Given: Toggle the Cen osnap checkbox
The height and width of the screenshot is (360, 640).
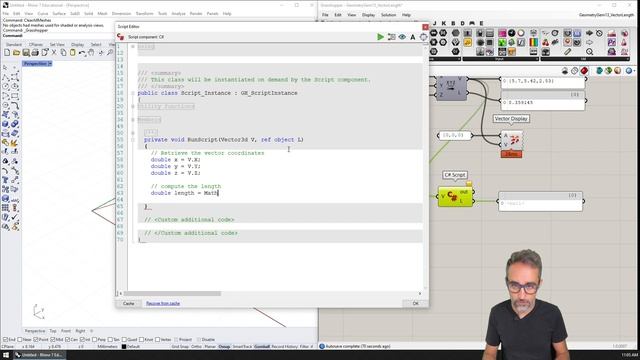Looking at the screenshot, I should point(67,340).
